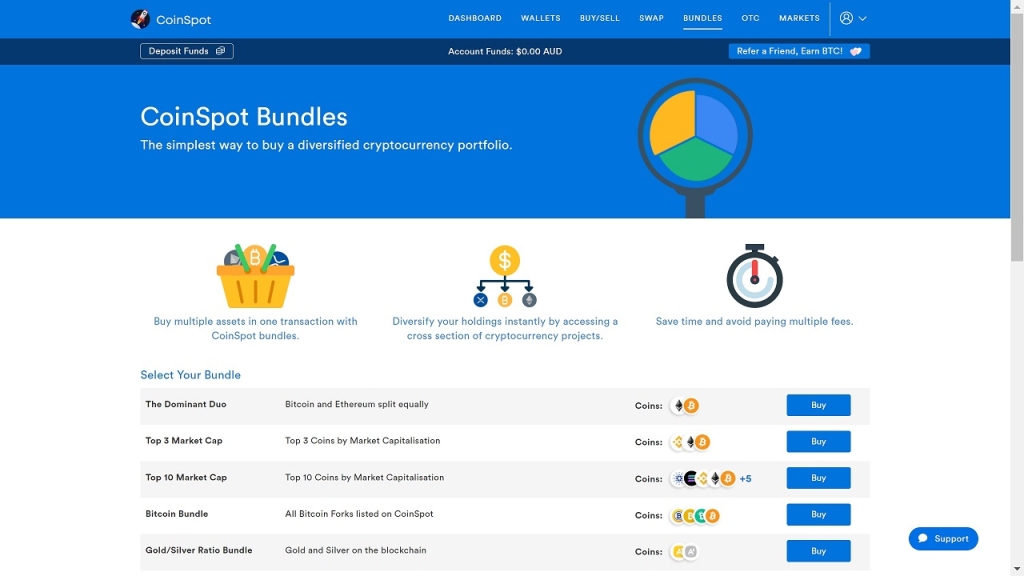Click 'Bitcoin and Ethereum split equally' description

(357, 404)
